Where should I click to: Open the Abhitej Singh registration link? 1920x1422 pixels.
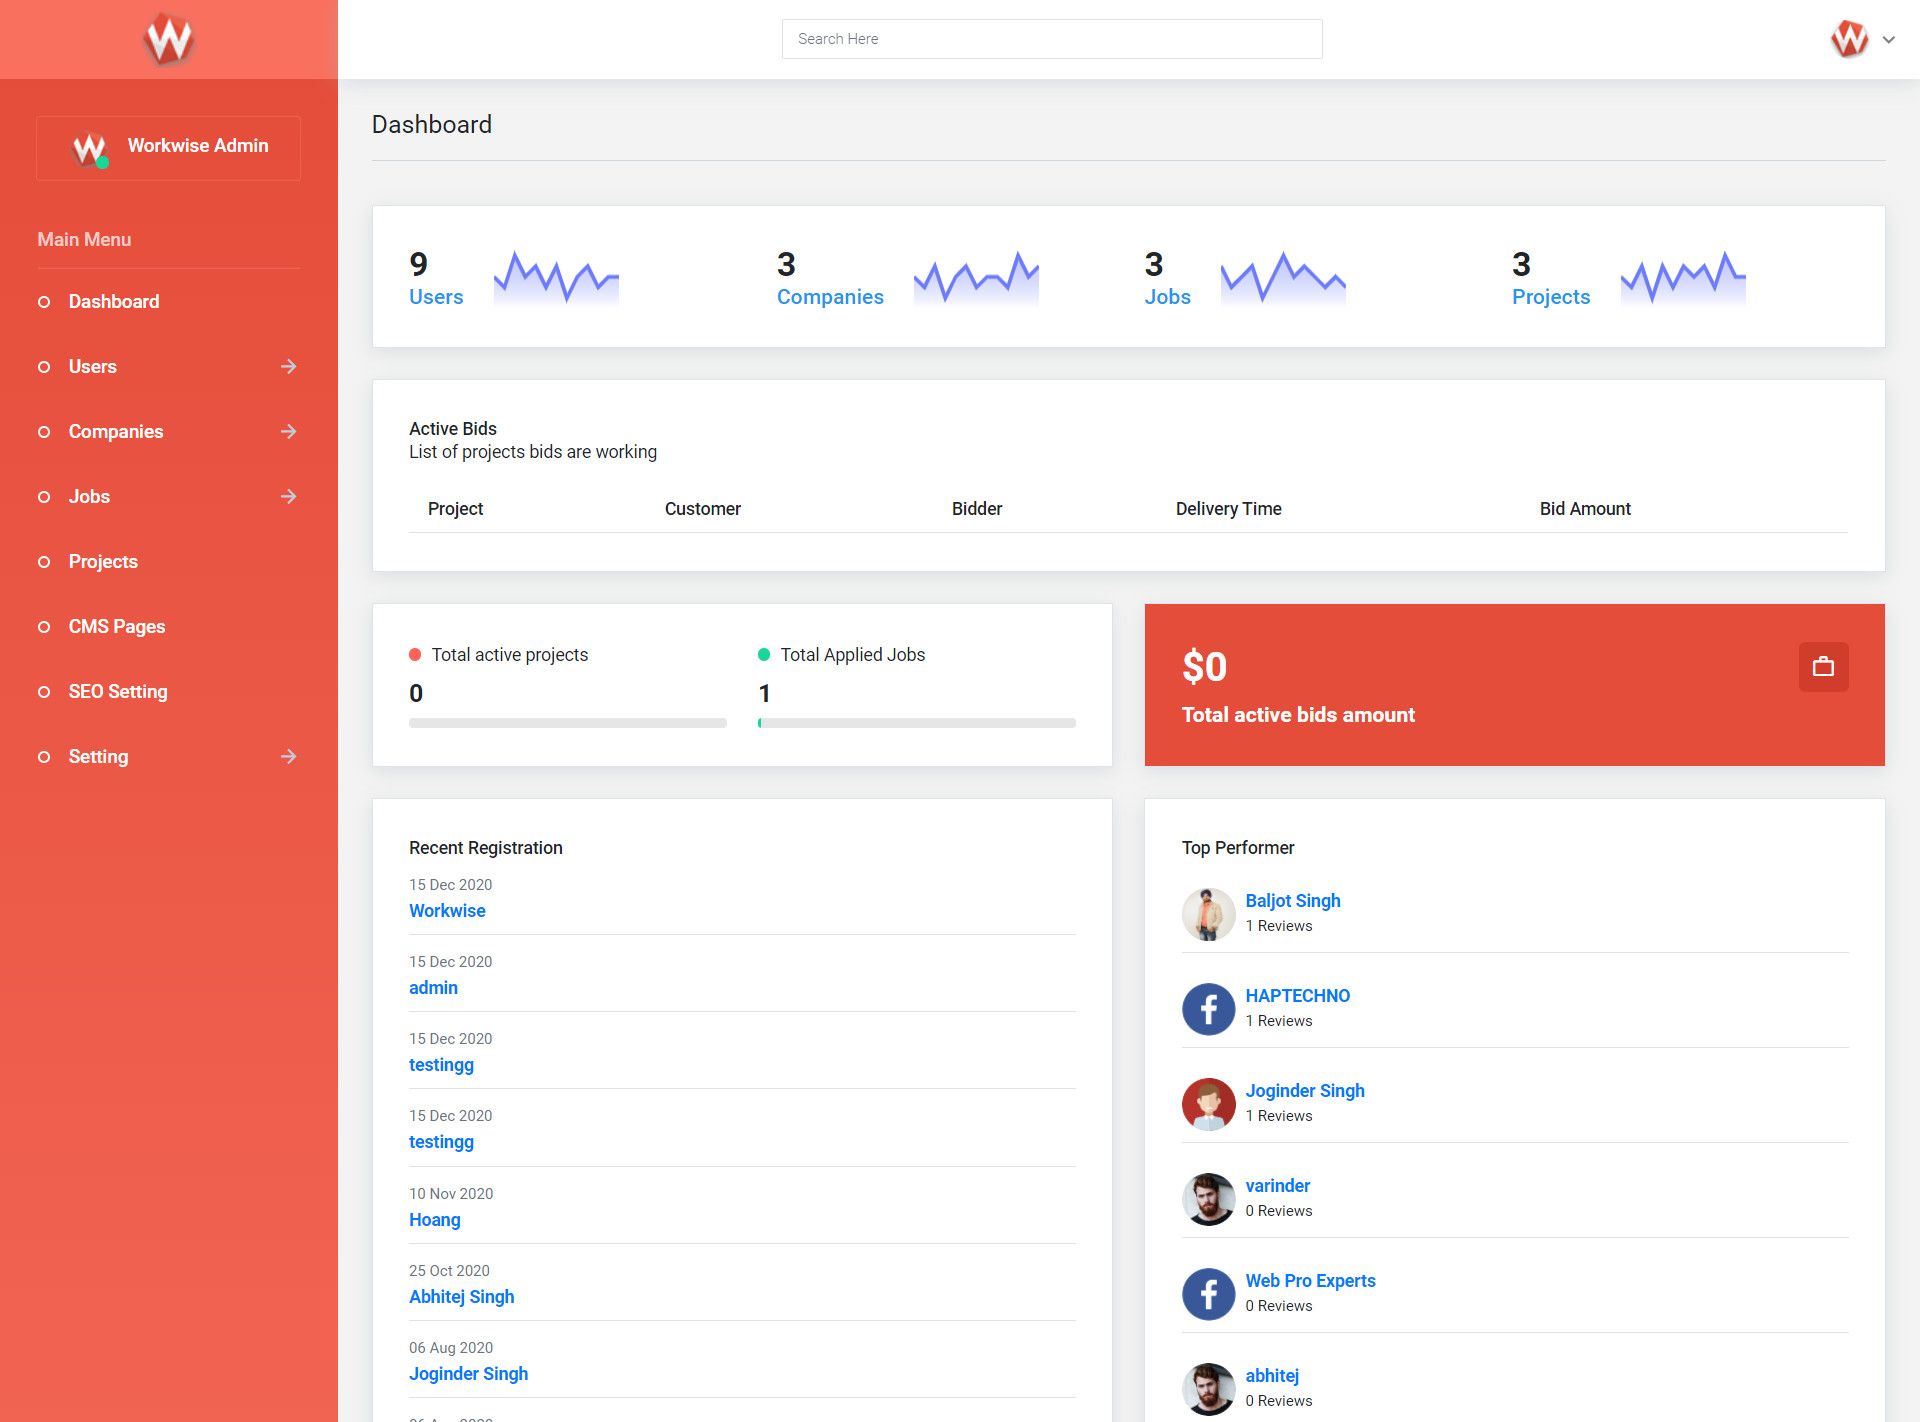pyautogui.click(x=461, y=1297)
